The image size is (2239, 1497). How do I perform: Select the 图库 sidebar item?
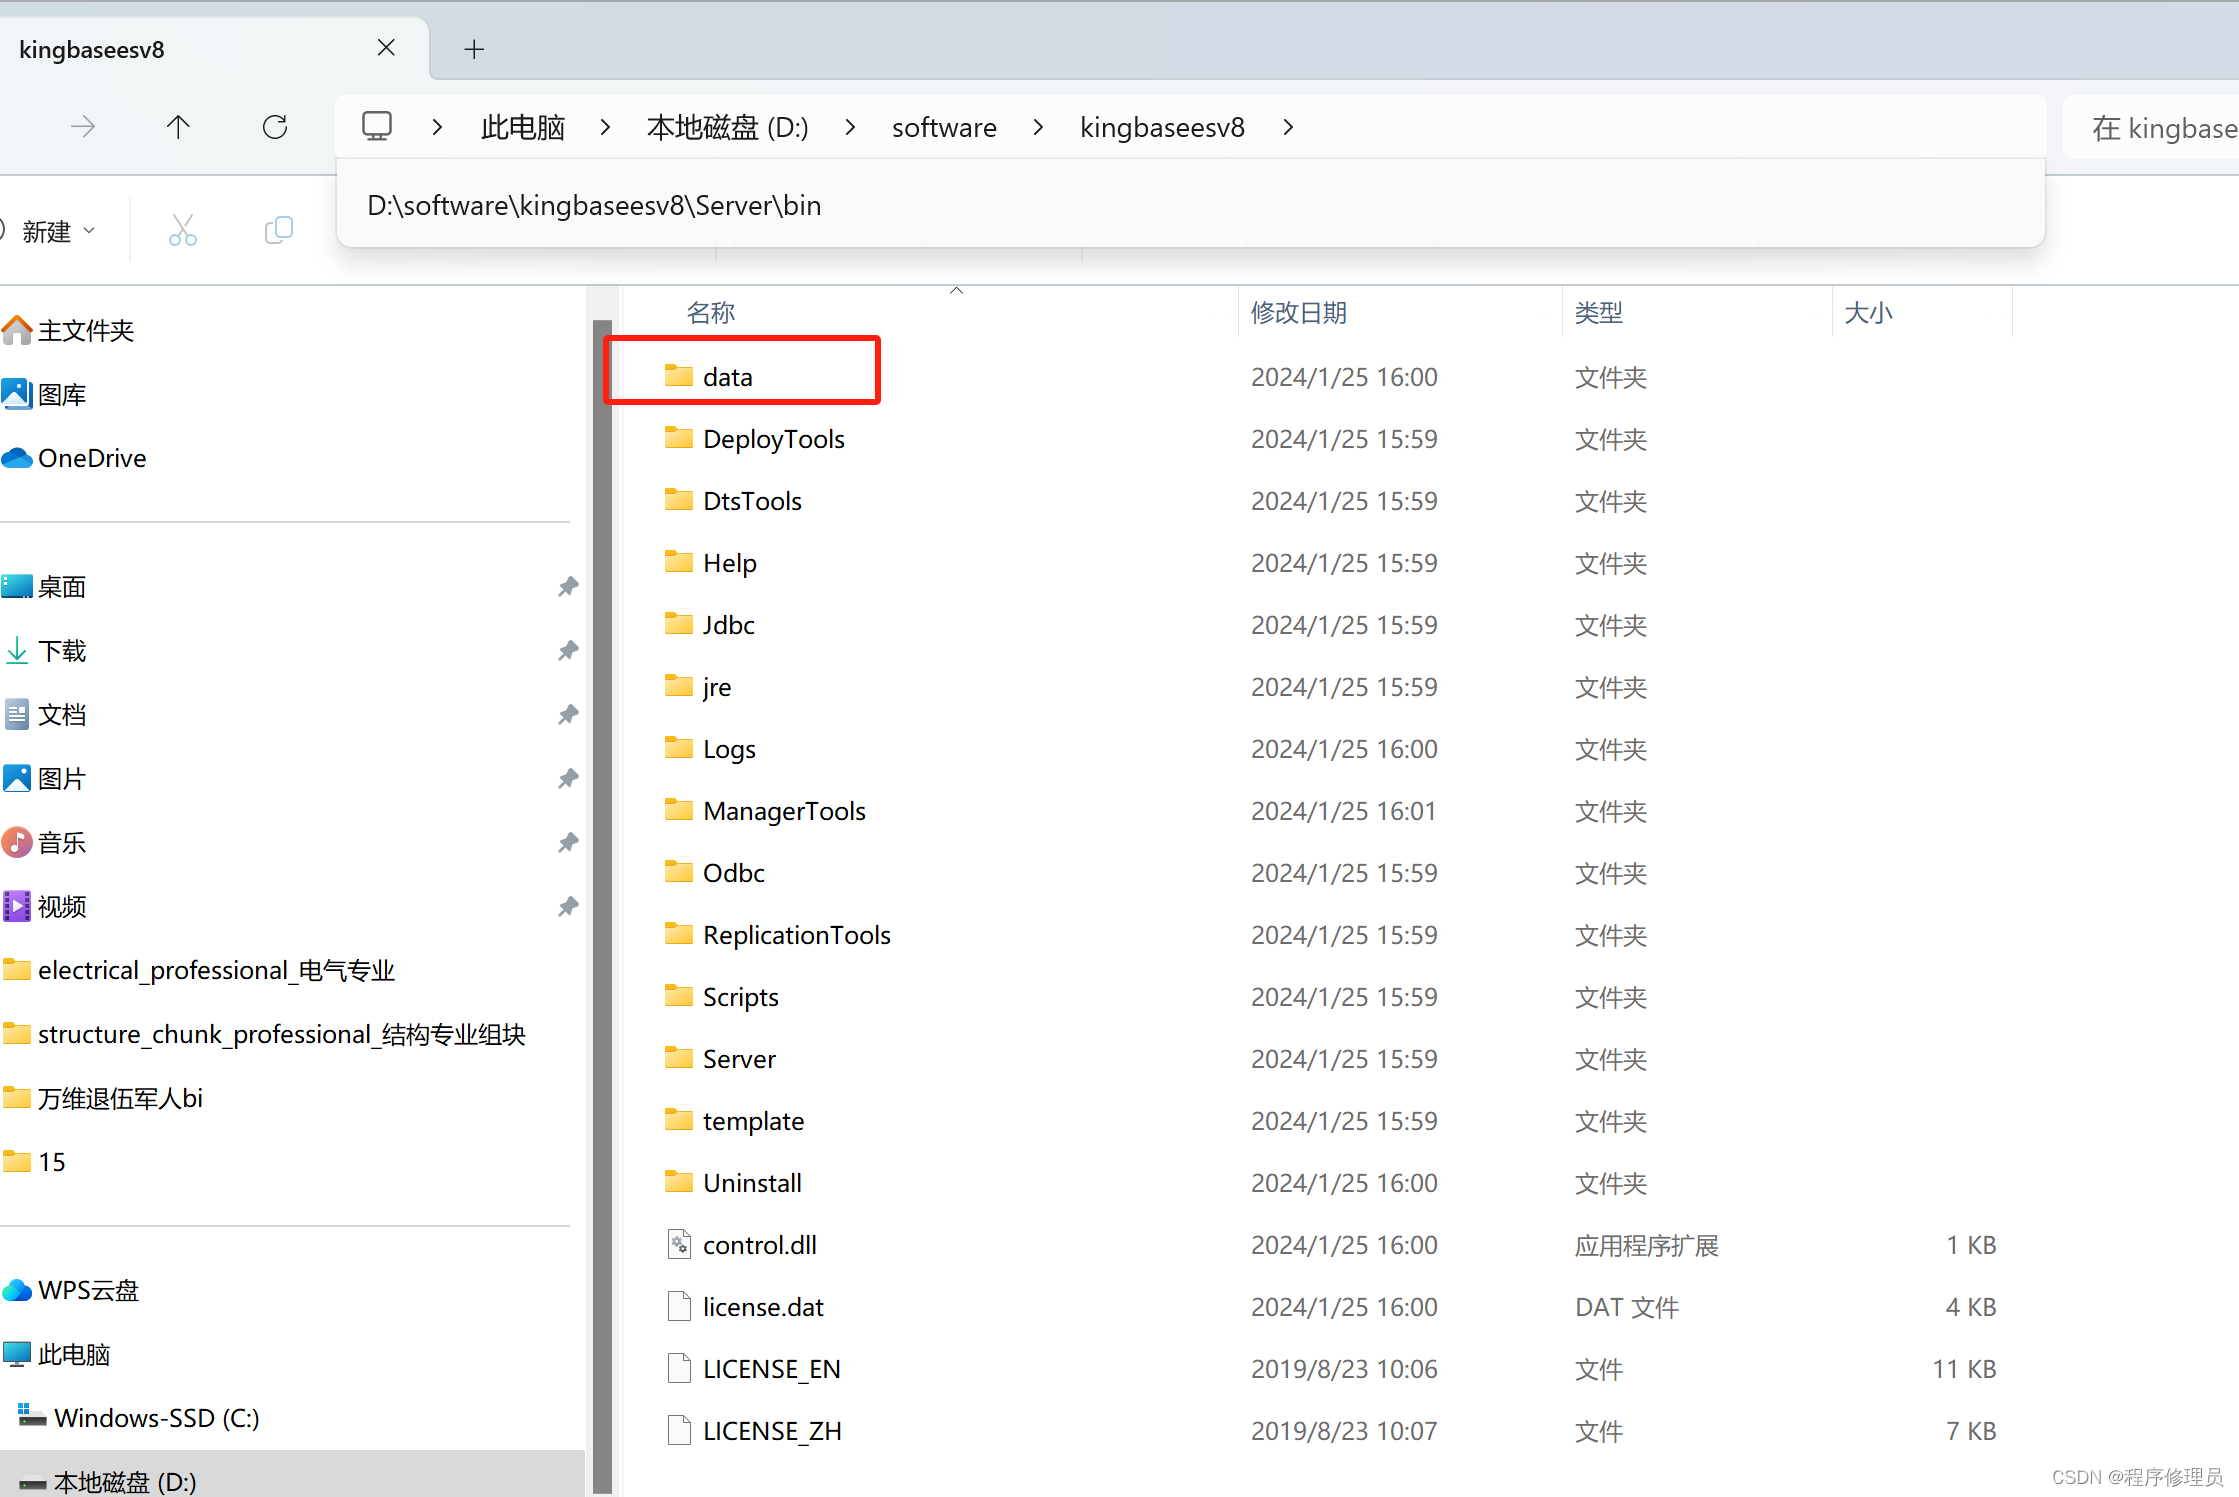pos(65,394)
